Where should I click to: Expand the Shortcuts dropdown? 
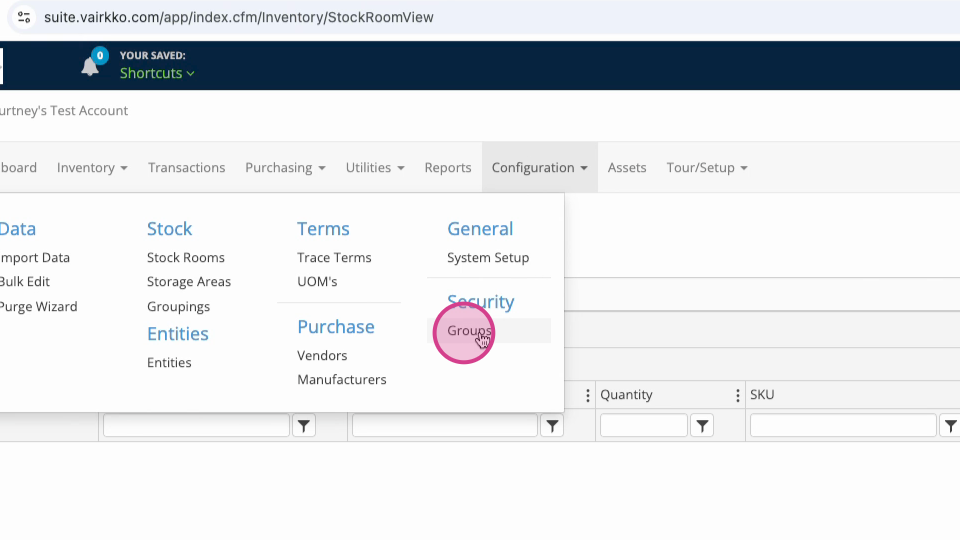pos(157,73)
